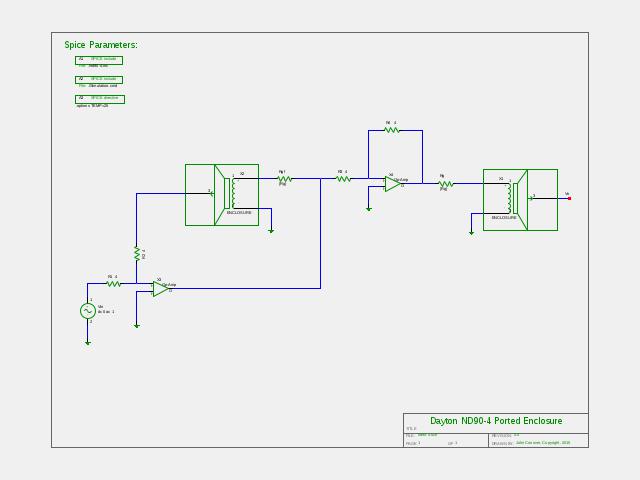This screenshot has width=640, height=480.
Task: Select the long wire from lower OpAmp output
Action: click(245, 289)
